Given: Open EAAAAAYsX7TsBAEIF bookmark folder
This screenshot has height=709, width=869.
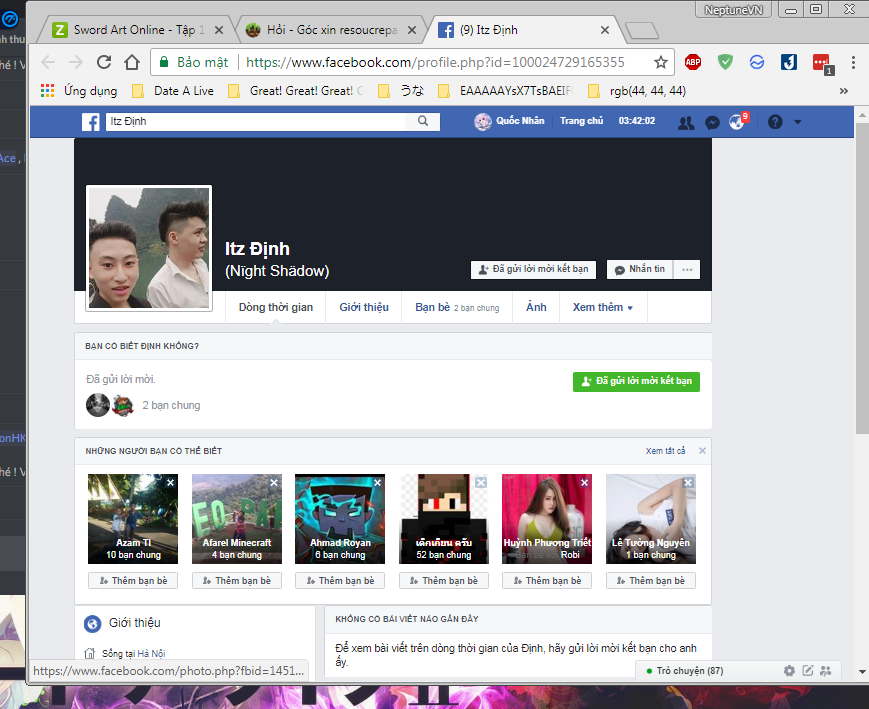Looking at the screenshot, I should pyautogui.click(x=505, y=91).
